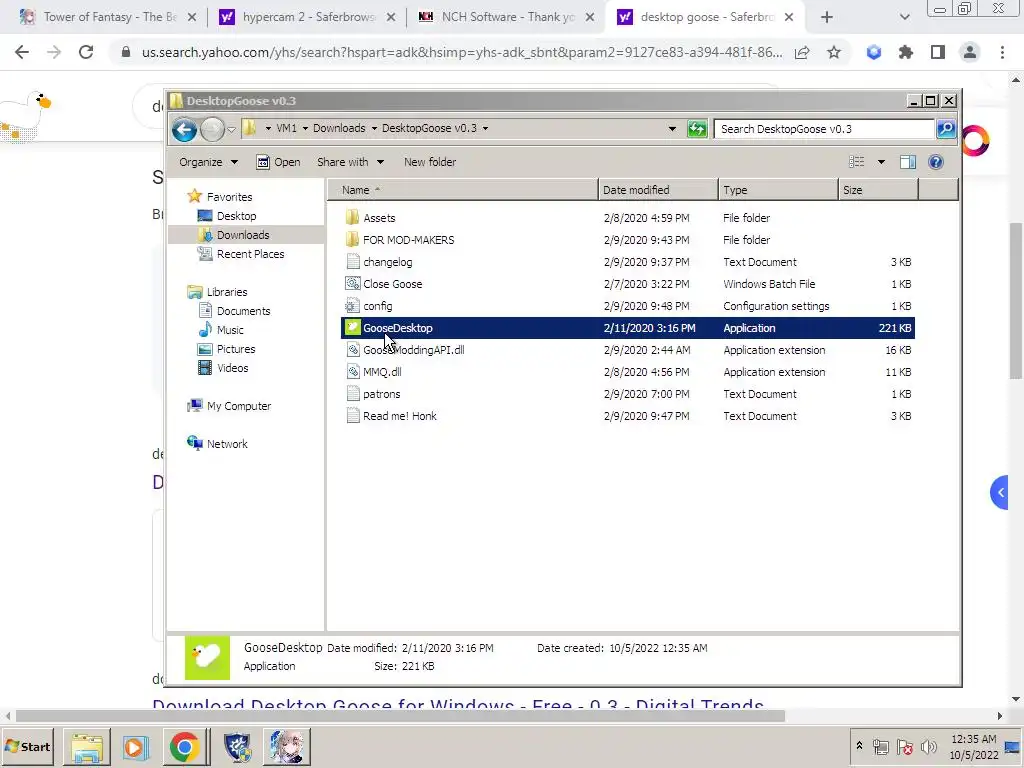Open the Chrome profile avatar icon
The width and height of the screenshot is (1024, 768).
(970, 52)
